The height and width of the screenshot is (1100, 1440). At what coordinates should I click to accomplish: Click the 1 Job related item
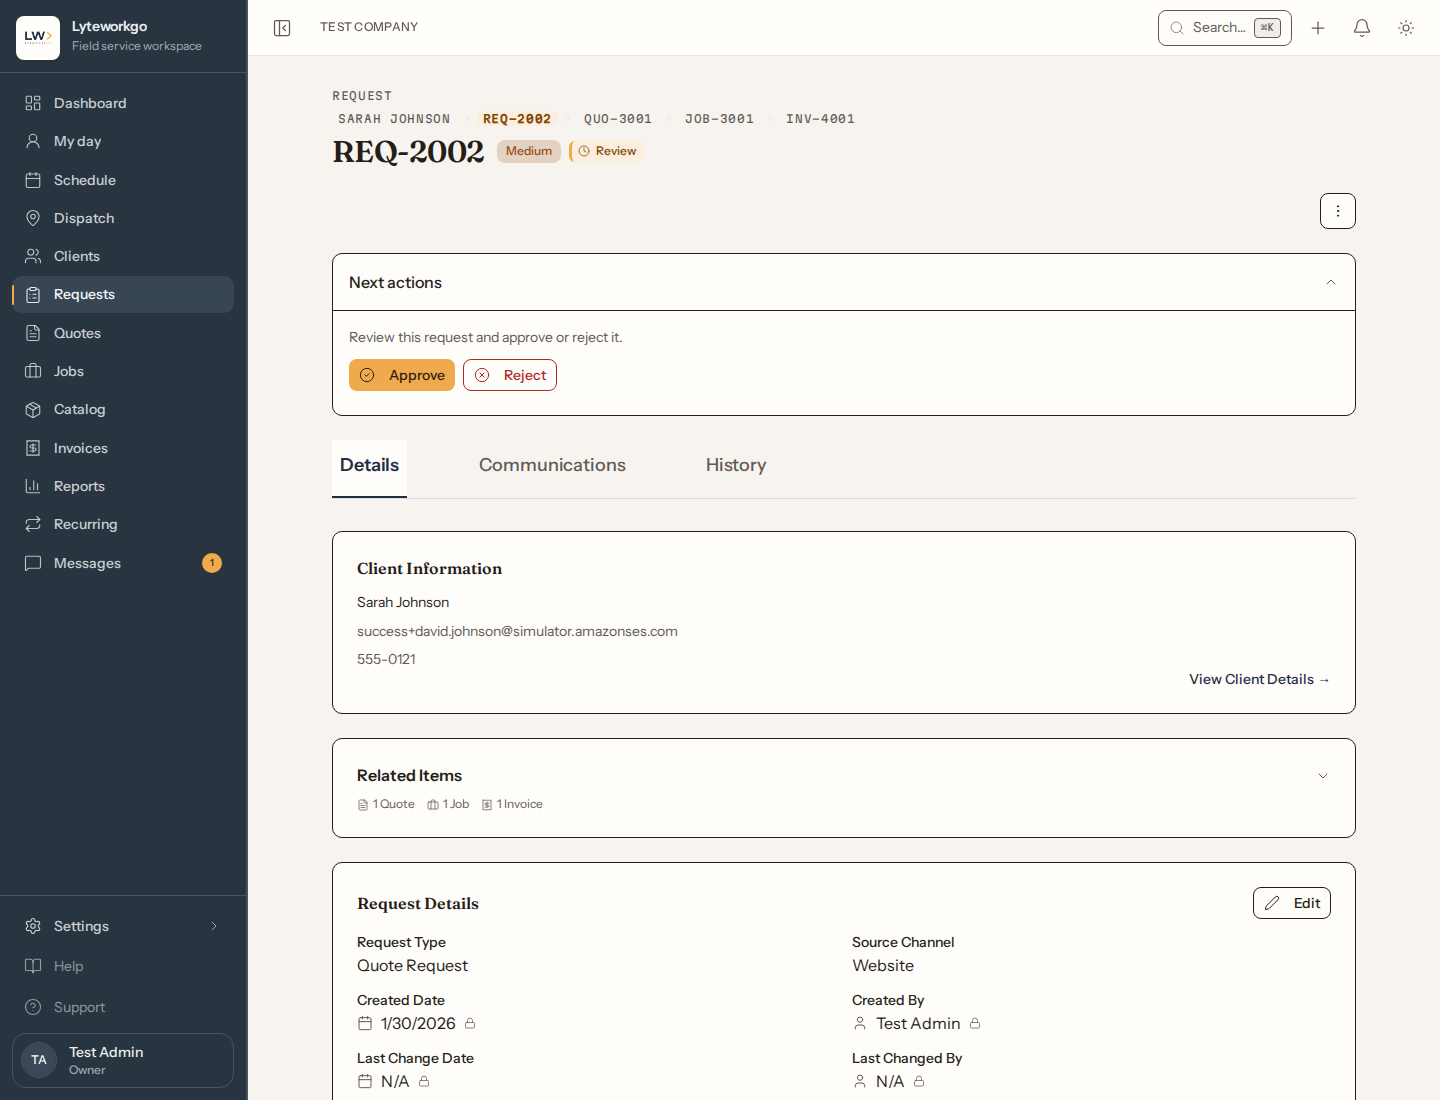coord(448,804)
